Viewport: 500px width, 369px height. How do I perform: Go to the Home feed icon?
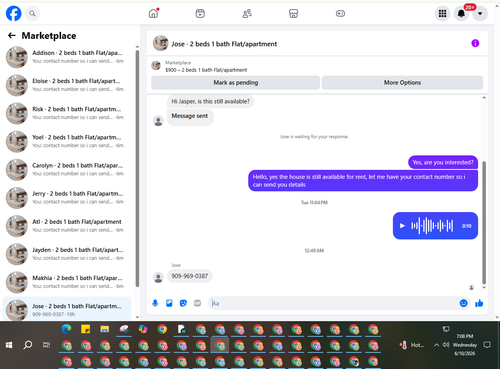tap(153, 13)
